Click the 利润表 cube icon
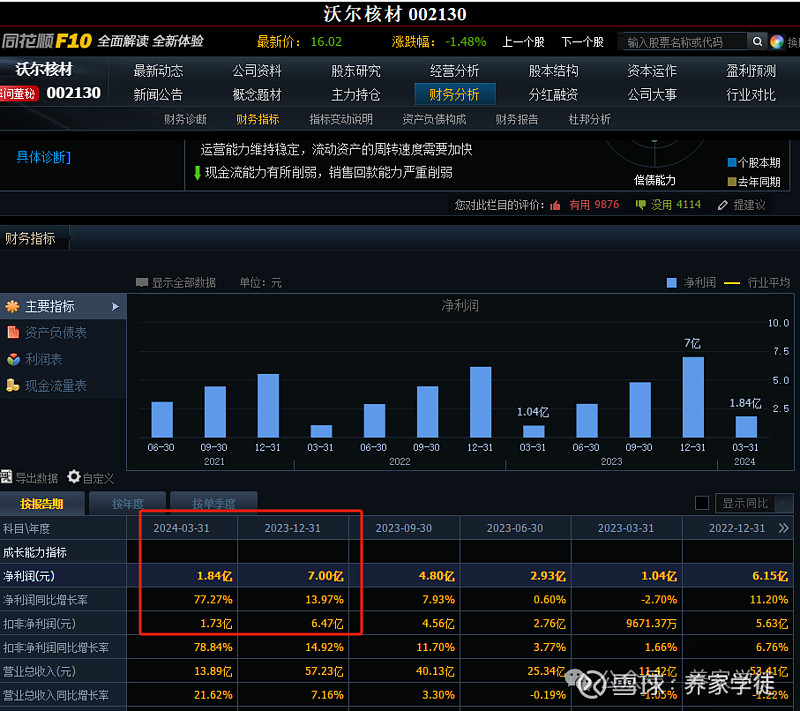 [x=13, y=359]
